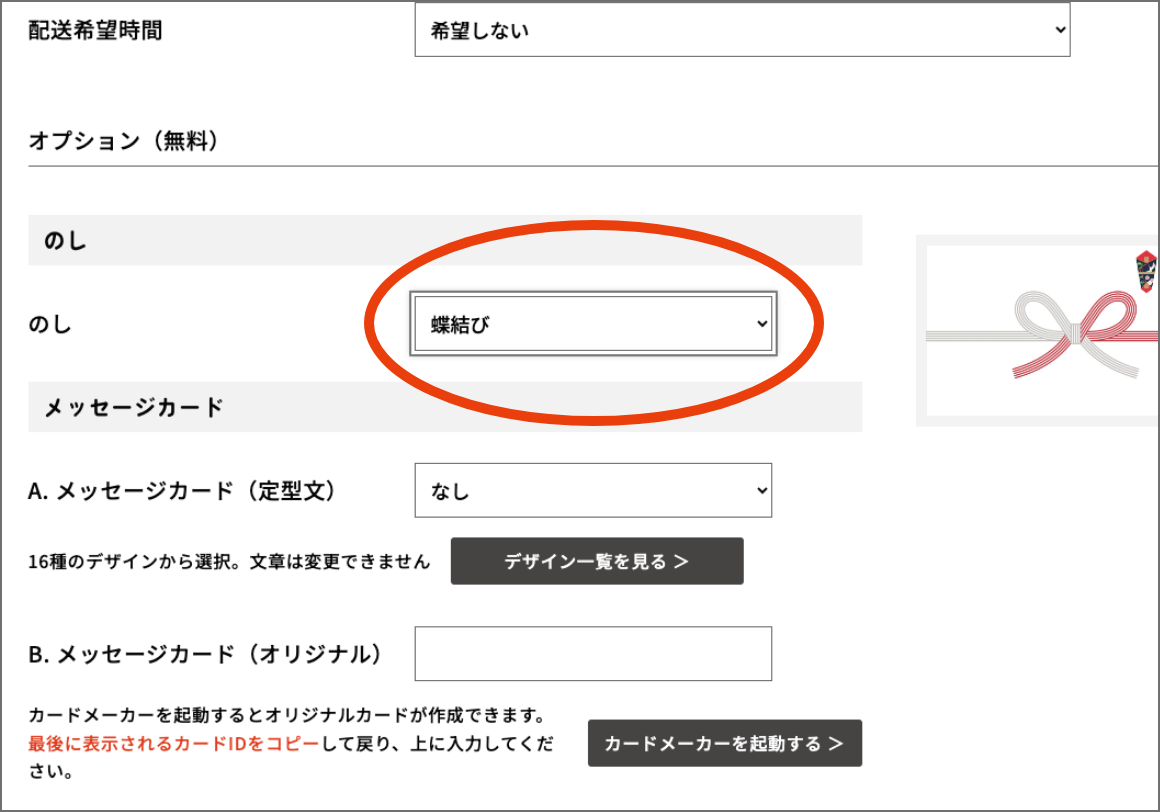The height and width of the screenshot is (812, 1160).
Task: Click the 配送希望時間 field label
Action: [95, 31]
